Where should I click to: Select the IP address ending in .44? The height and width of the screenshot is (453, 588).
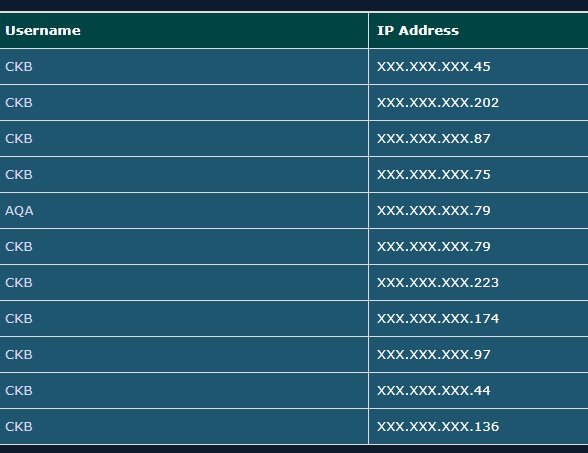434,391
